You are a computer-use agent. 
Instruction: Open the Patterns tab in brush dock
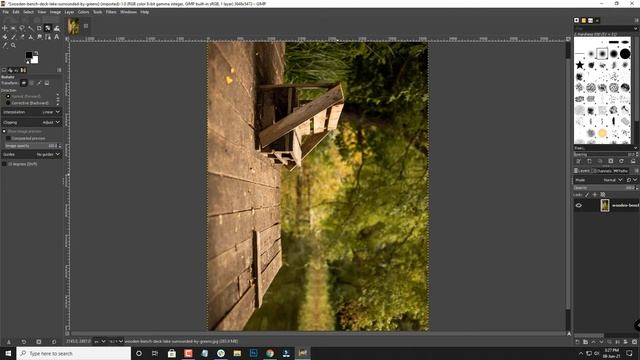tap(584, 20)
